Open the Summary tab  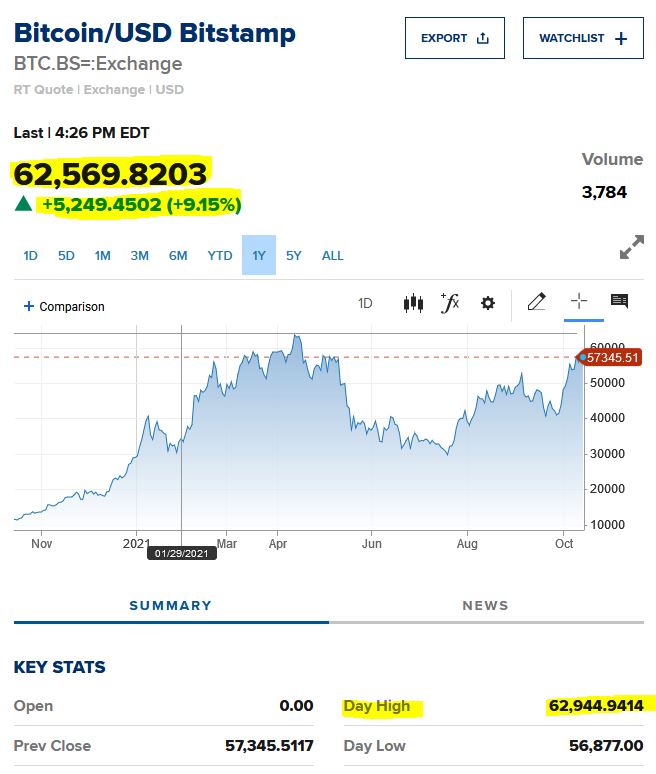point(171,605)
